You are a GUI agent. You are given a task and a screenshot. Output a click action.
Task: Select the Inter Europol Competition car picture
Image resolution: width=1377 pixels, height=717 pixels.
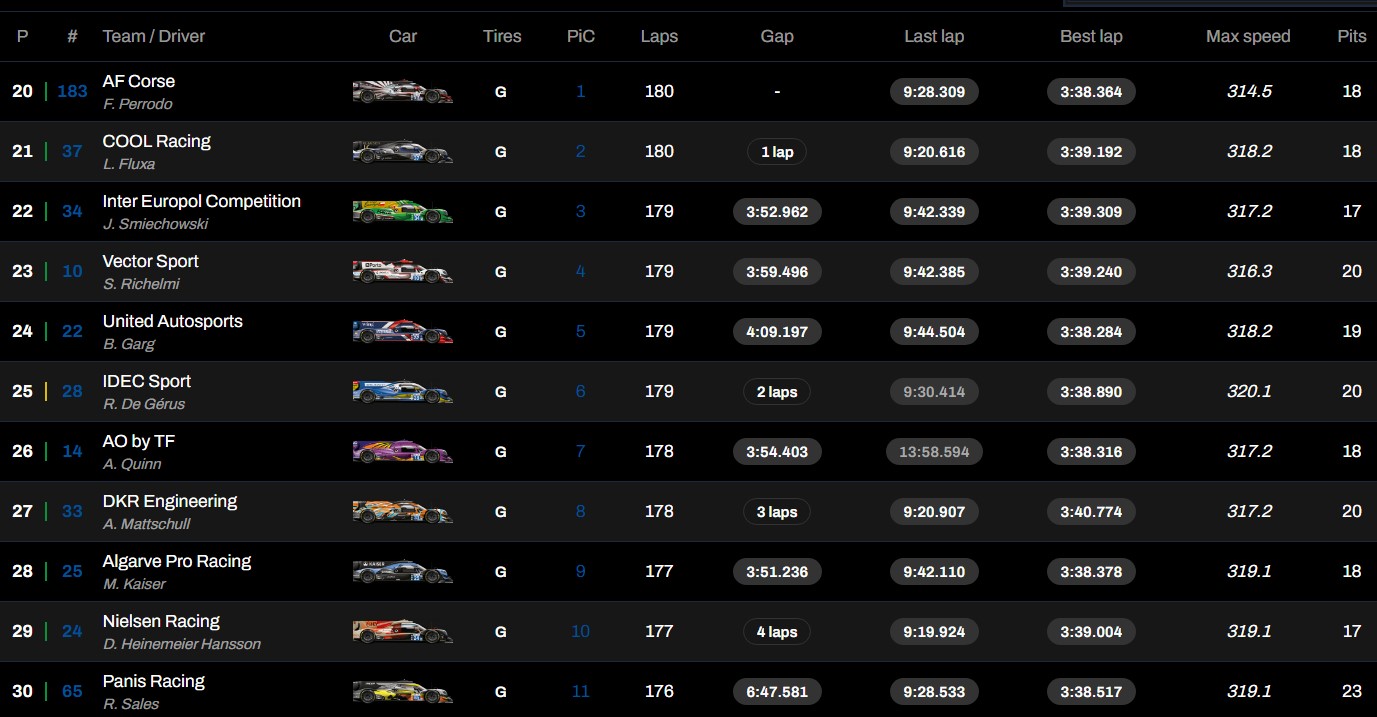point(402,211)
